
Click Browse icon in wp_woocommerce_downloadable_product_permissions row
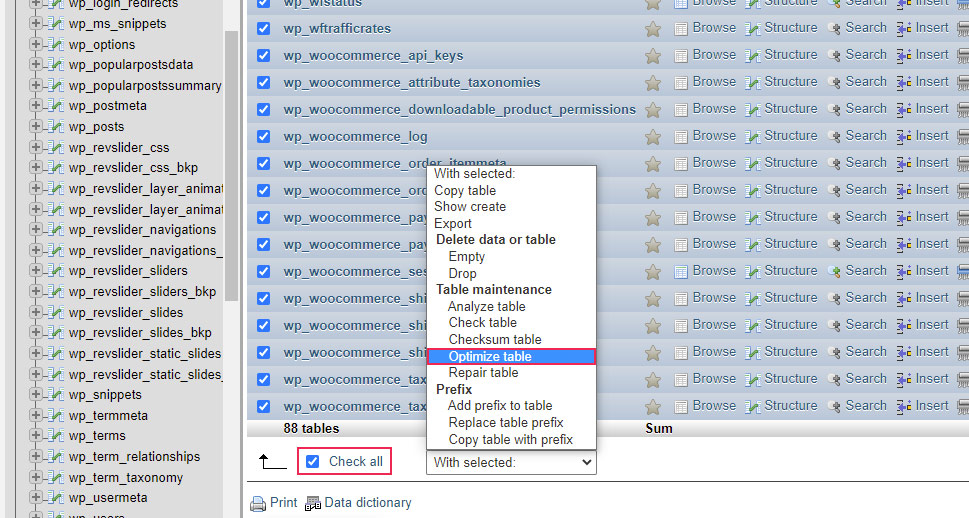tap(680, 110)
